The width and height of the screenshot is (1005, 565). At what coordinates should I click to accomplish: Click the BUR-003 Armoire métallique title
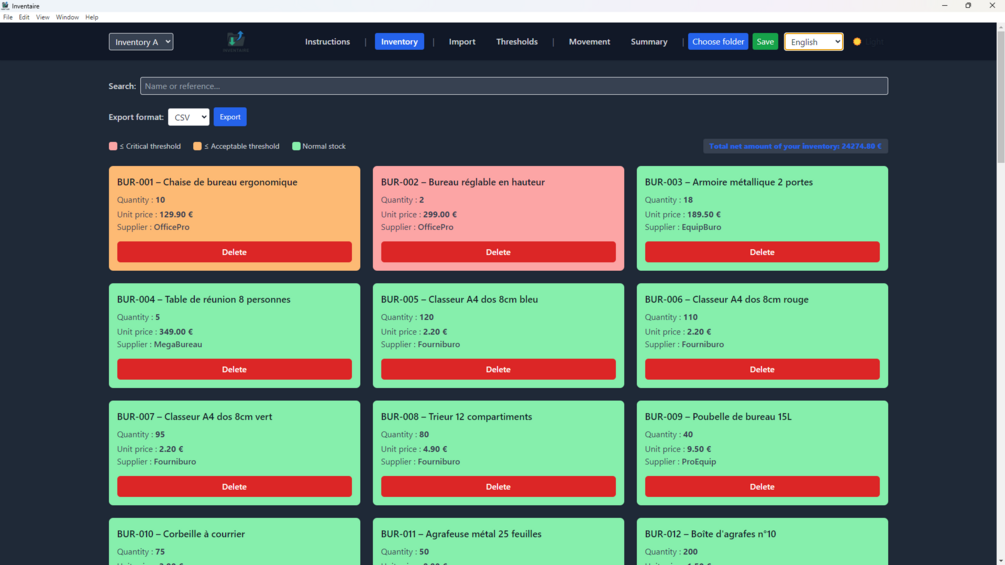[x=729, y=182]
